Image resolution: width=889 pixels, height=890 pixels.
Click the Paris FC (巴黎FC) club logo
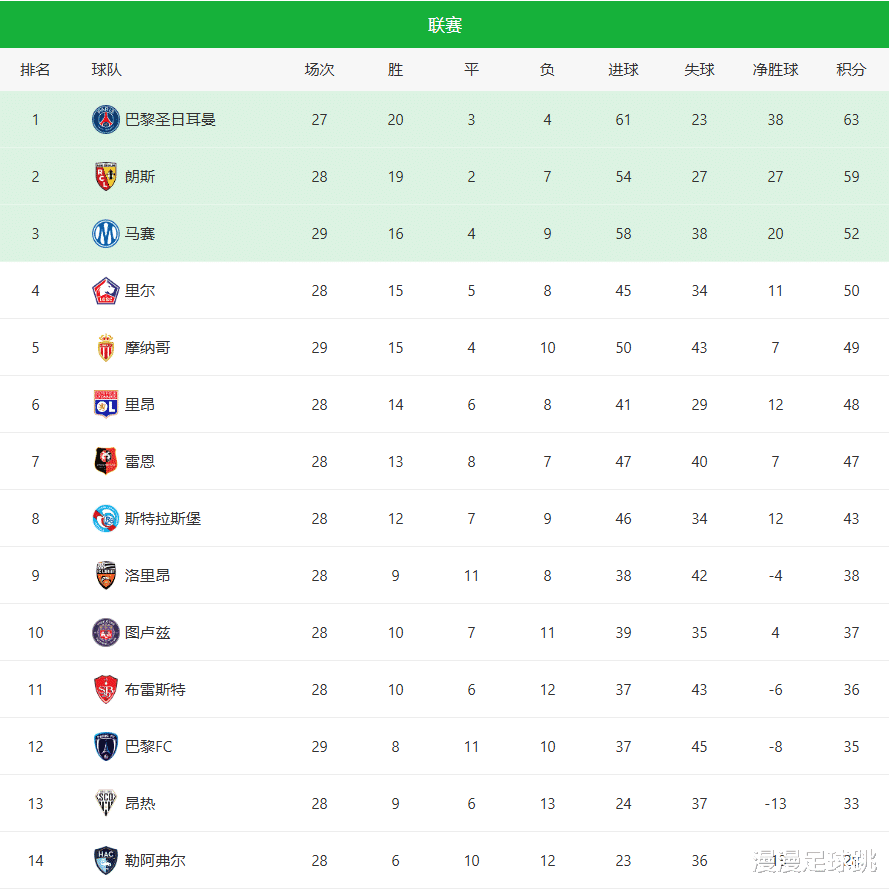106,747
